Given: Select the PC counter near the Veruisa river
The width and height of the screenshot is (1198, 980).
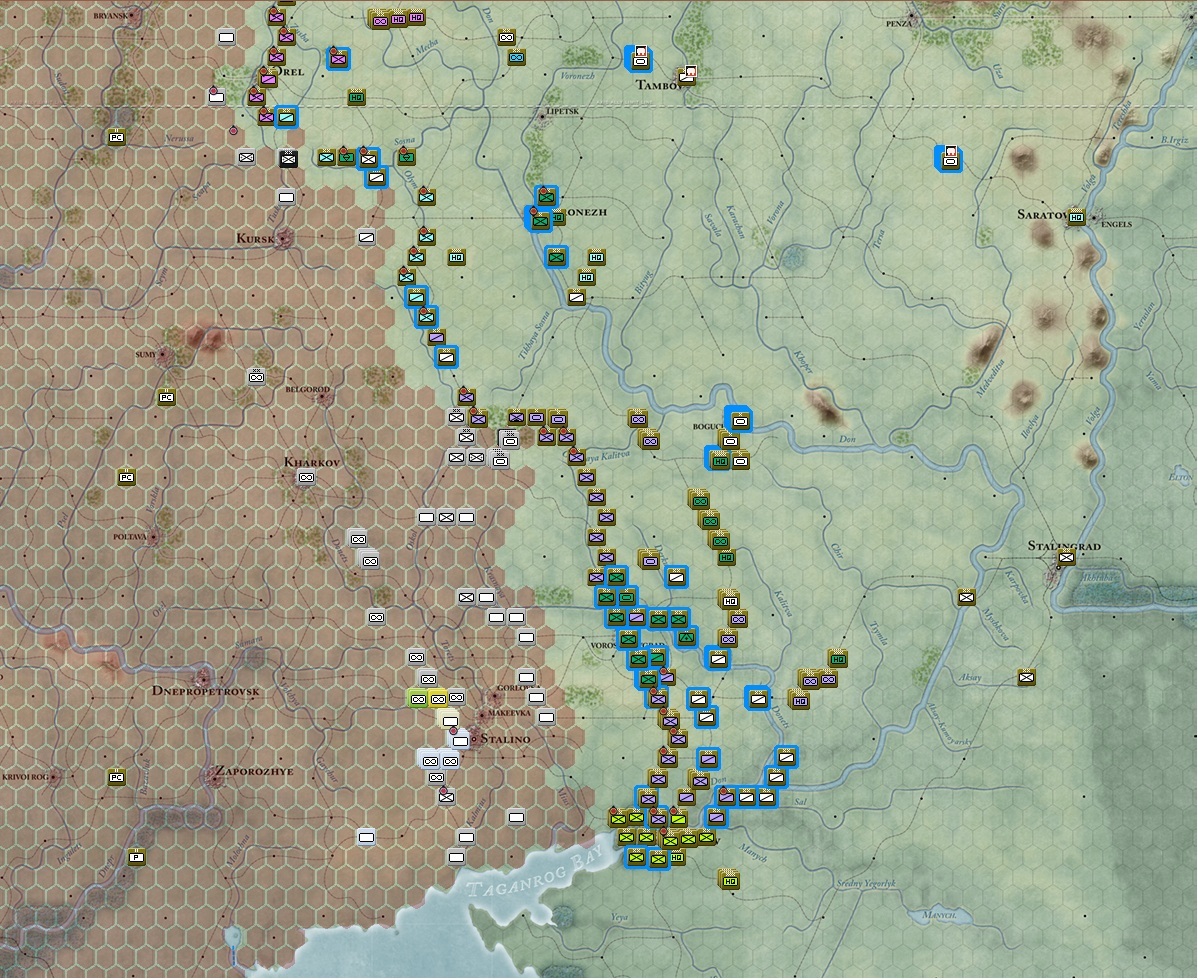Looking at the screenshot, I should pyautogui.click(x=116, y=137).
